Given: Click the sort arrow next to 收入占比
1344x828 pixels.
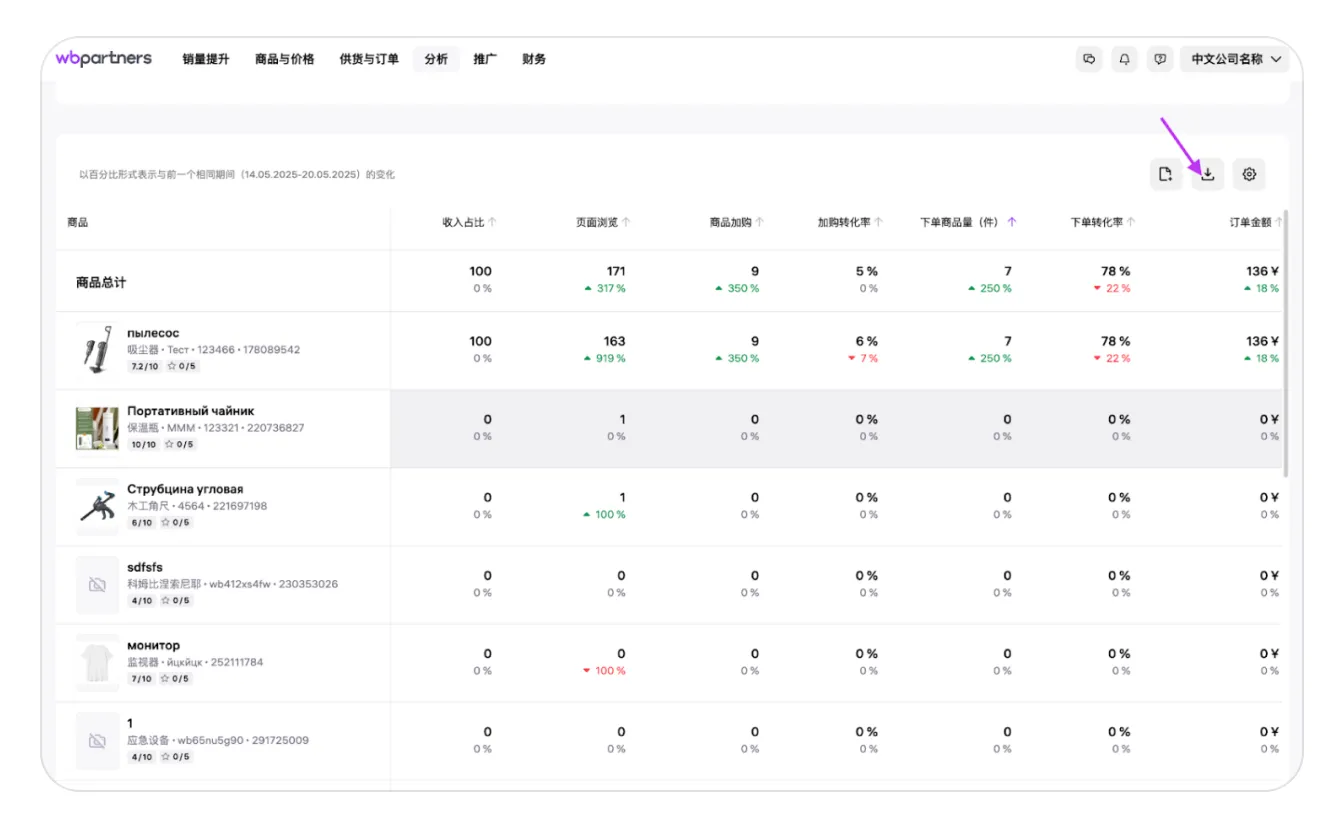Looking at the screenshot, I should tap(492, 222).
